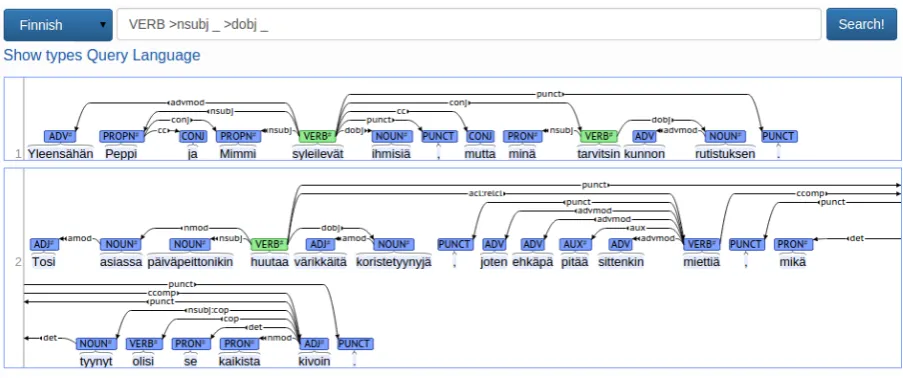Viewport: 903px width, 378px height.
Task: Select the ADV tag above joten
Action: 494,244
